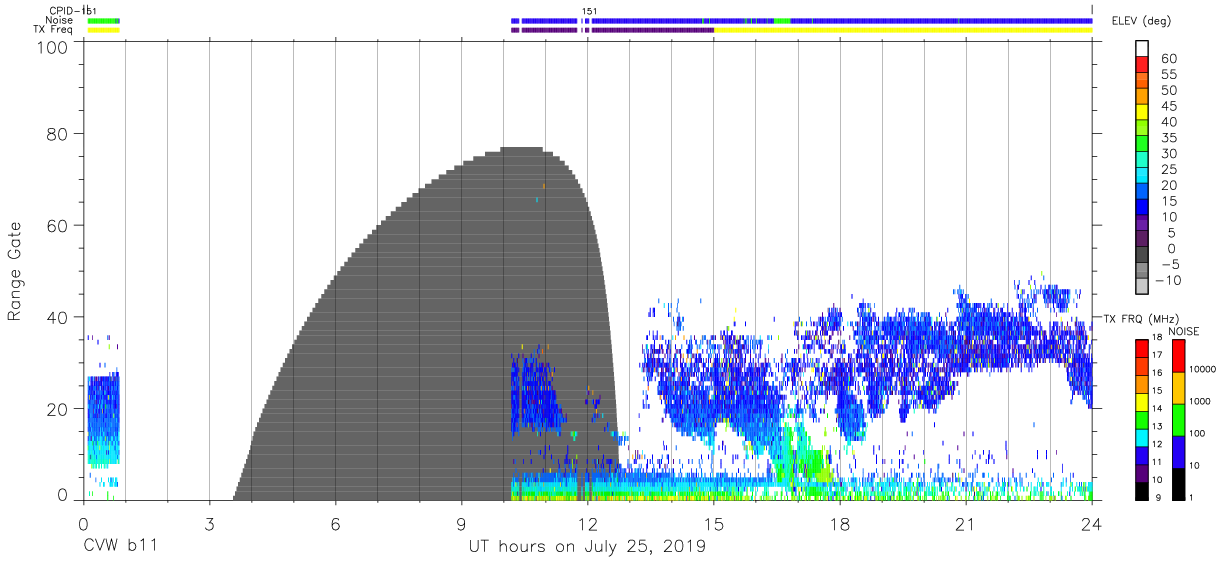Image resolution: width=1228 pixels, height=567 pixels.
Task: Select the '151' CPID value near hour 12
Action: (x=590, y=11)
